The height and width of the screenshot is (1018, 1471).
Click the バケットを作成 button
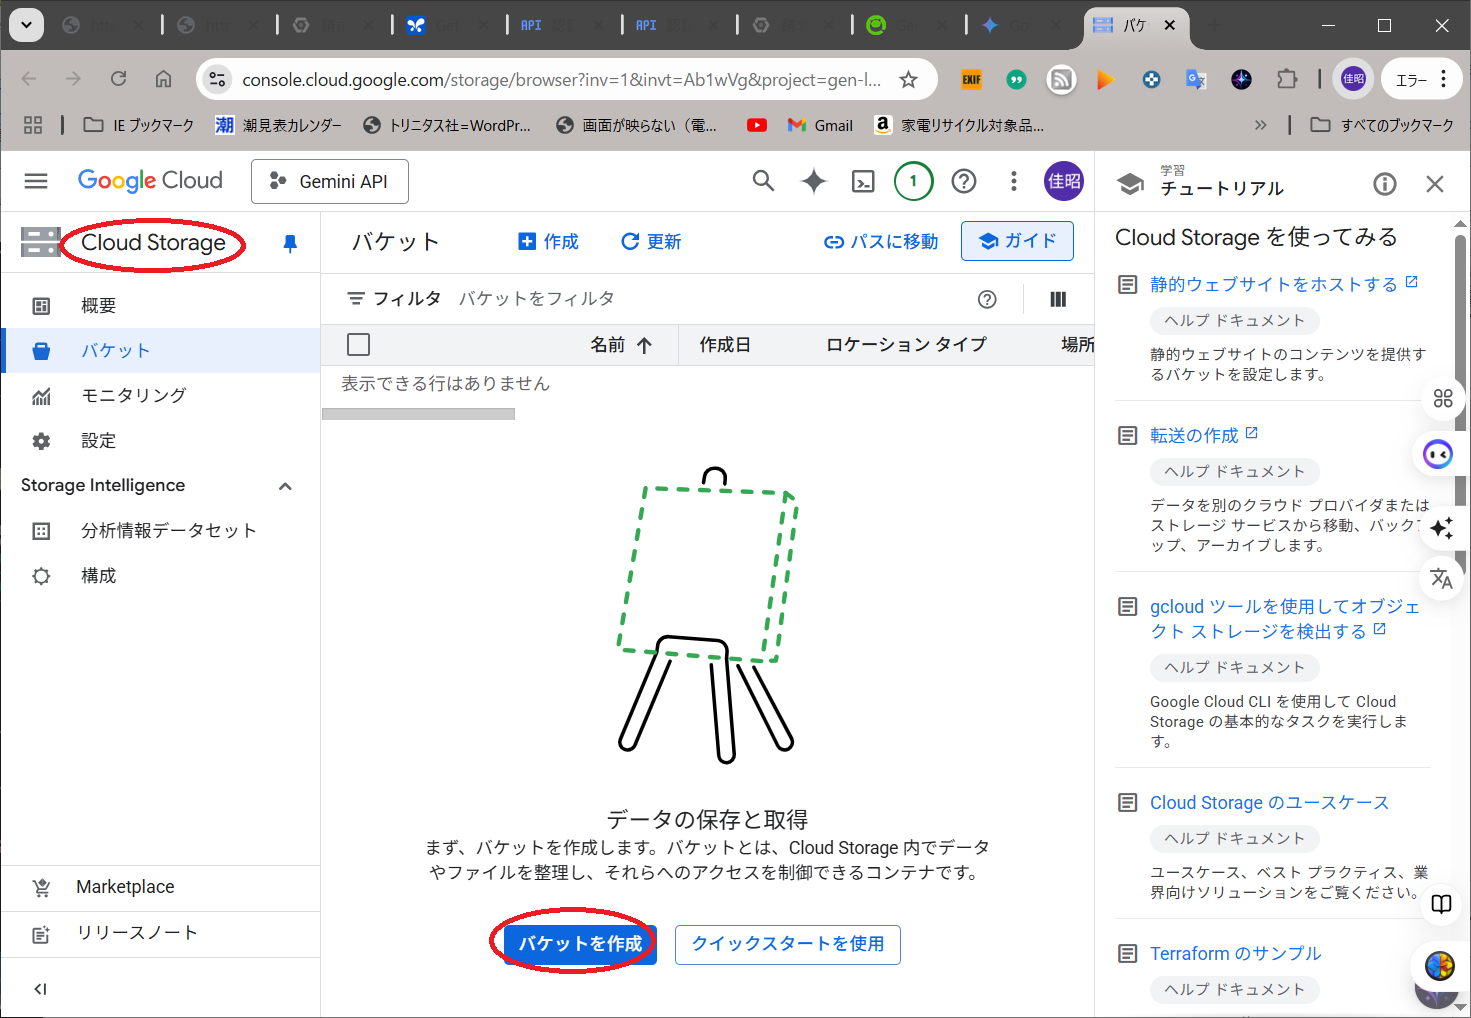point(579,944)
